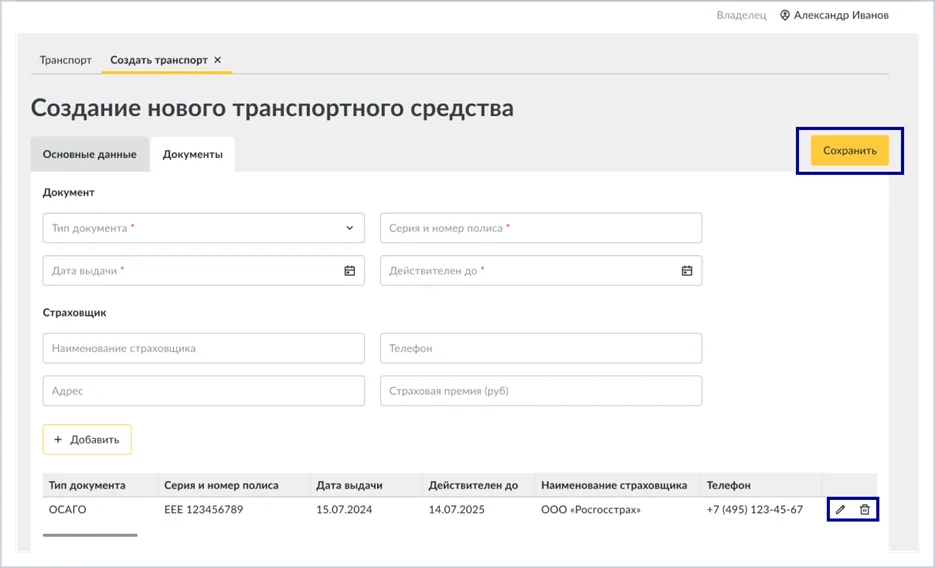Click the Добавить button
Image resolution: width=935 pixels, height=568 pixels.
tap(87, 439)
